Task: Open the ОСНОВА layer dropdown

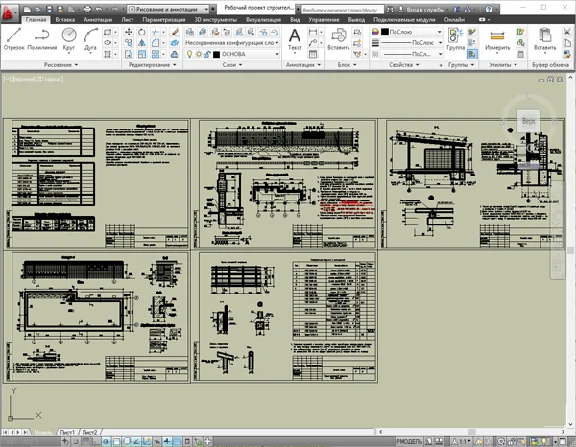Action: point(246,54)
